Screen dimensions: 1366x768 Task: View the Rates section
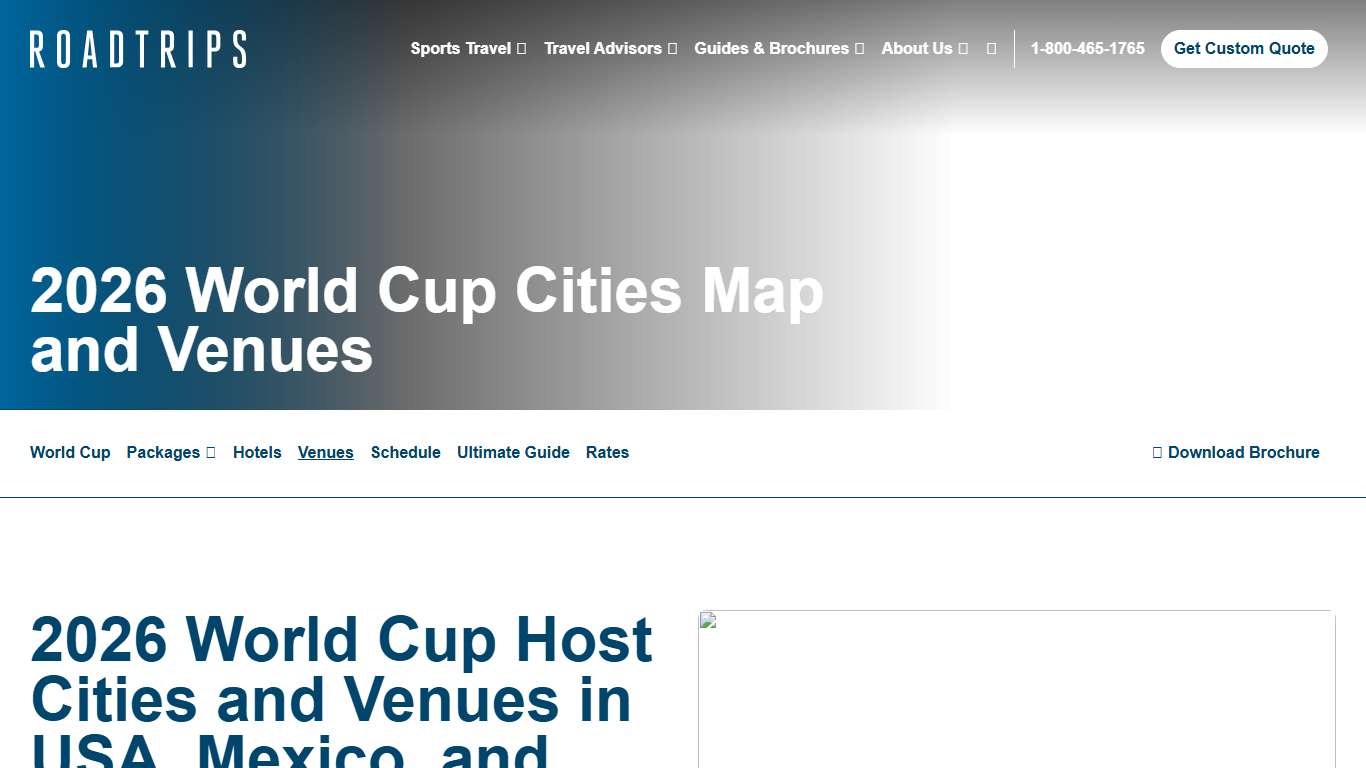click(607, 452)
